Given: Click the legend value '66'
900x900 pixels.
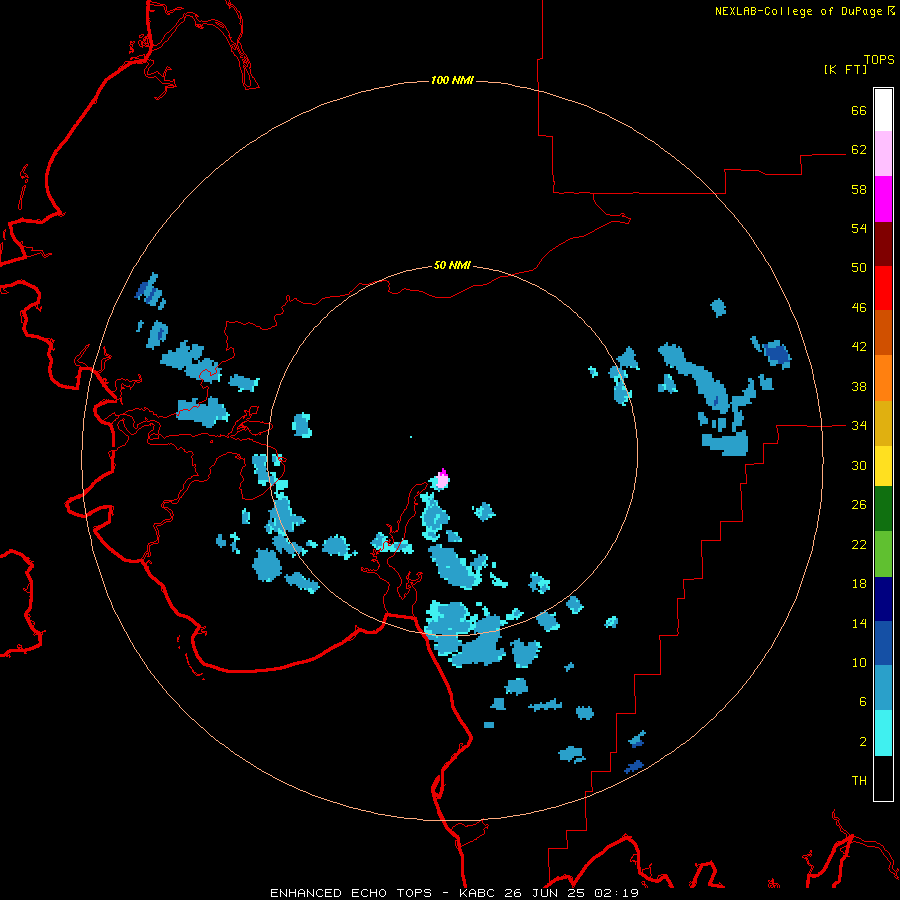Looking at the screenshot, I should [x=859, y=110].
